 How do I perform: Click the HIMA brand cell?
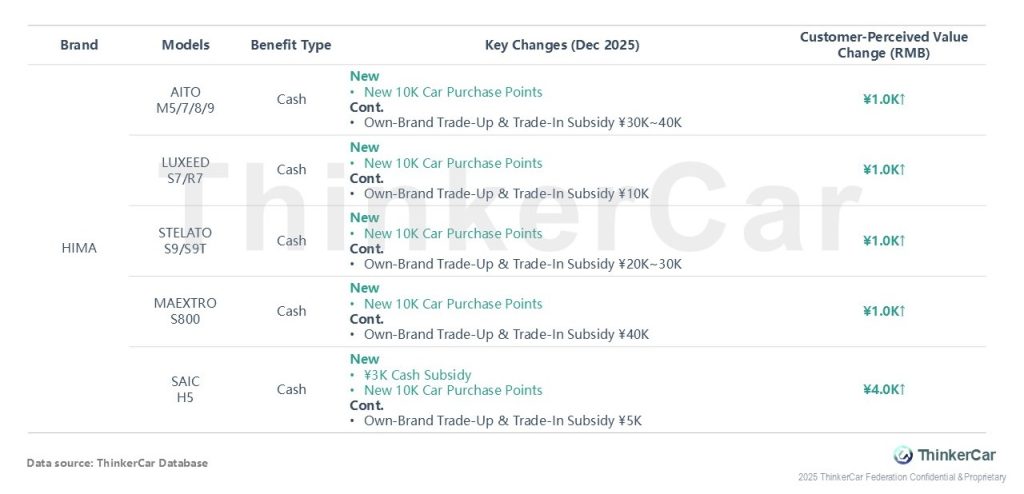click(x=79, y=248)
